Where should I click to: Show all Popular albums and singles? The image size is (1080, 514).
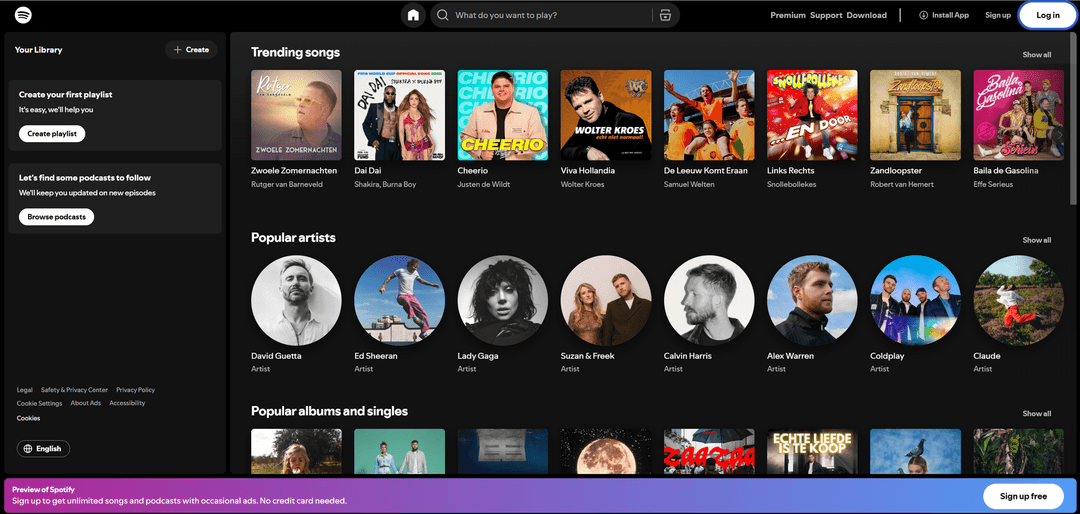(x=1037, y=414)
